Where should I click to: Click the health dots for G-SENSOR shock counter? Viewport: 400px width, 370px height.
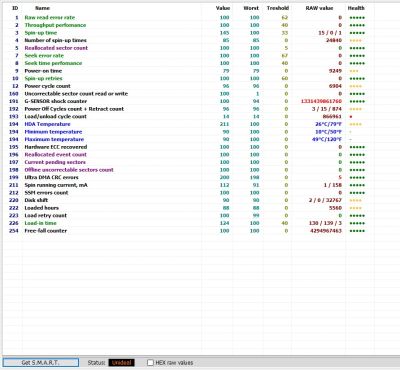357,101
